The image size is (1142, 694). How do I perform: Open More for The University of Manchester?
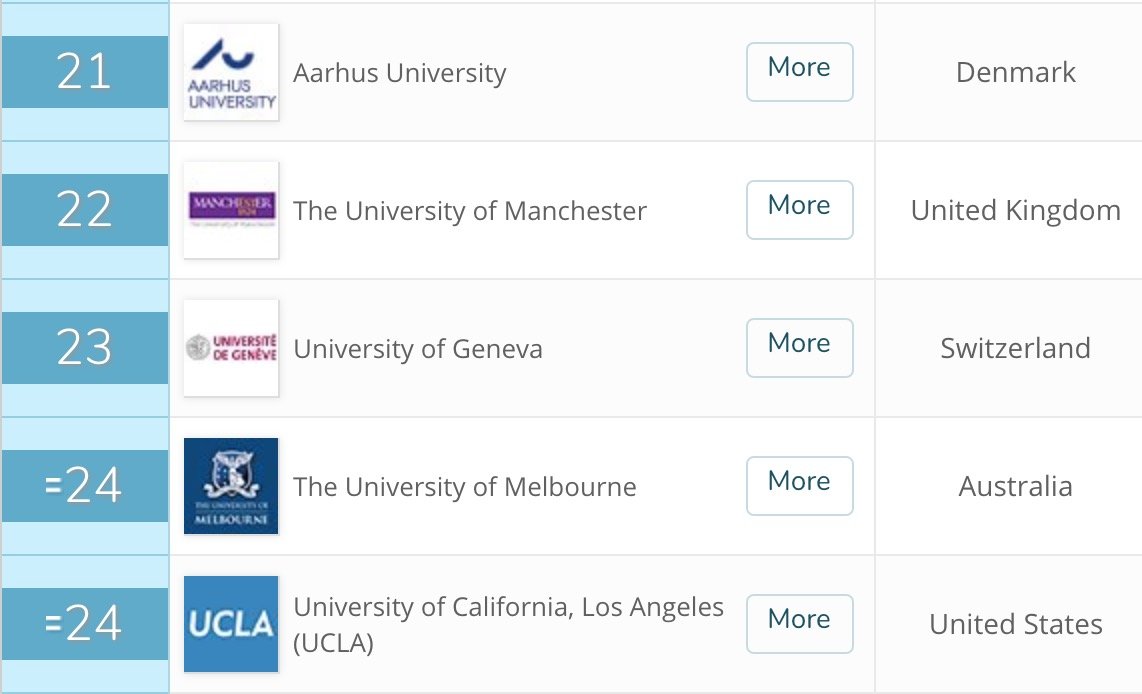800,210
